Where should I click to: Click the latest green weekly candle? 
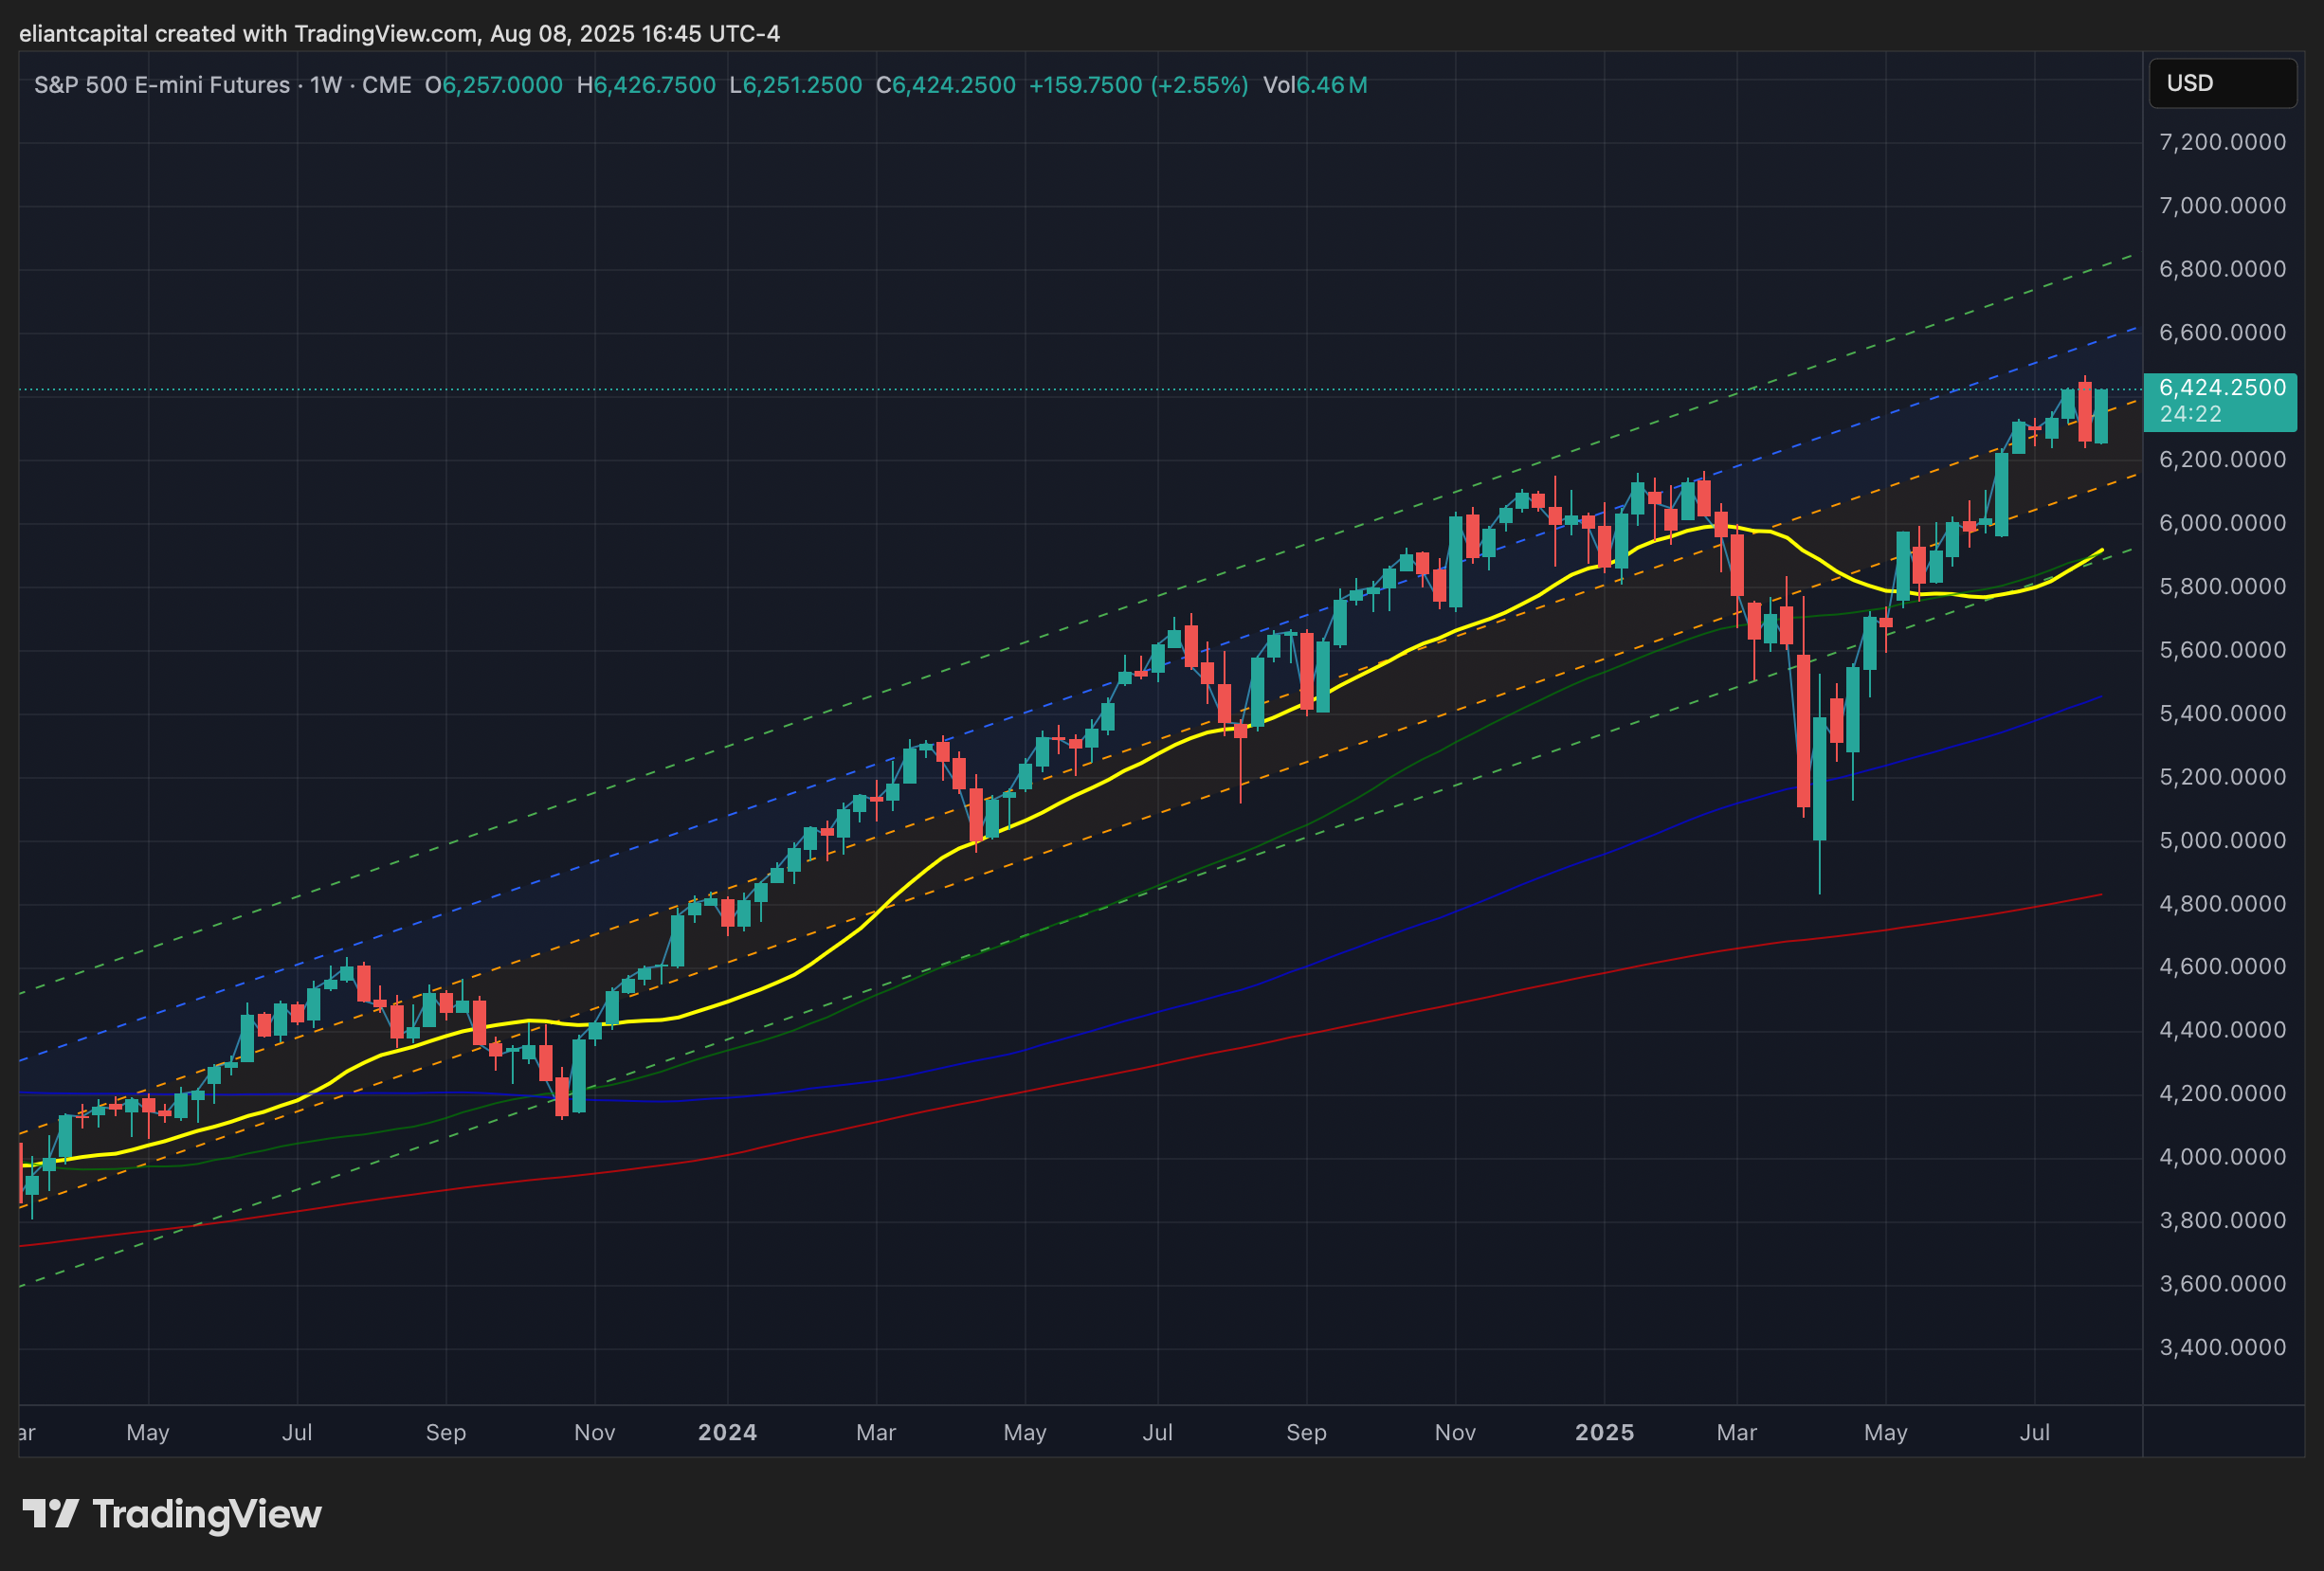[x=2101, y=416]
